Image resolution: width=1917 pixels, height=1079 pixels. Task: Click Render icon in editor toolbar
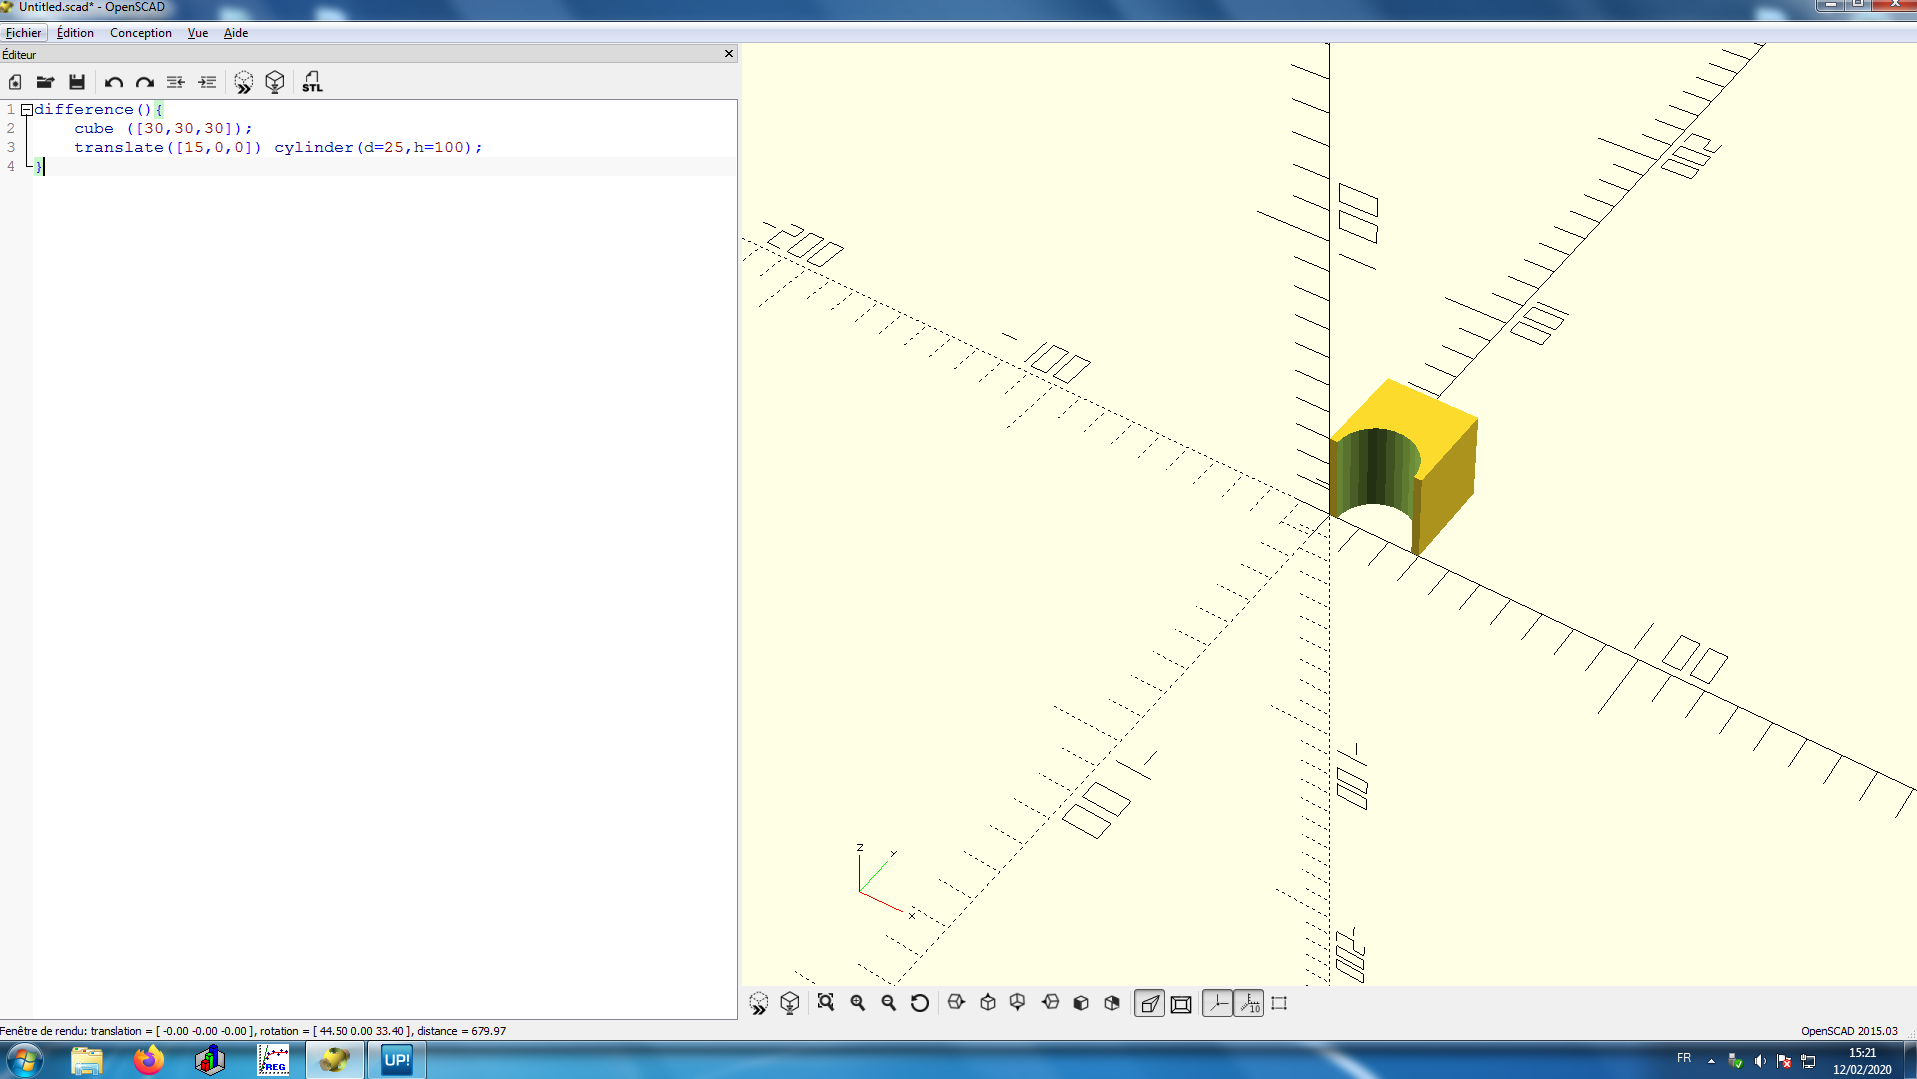click(275, 82)
